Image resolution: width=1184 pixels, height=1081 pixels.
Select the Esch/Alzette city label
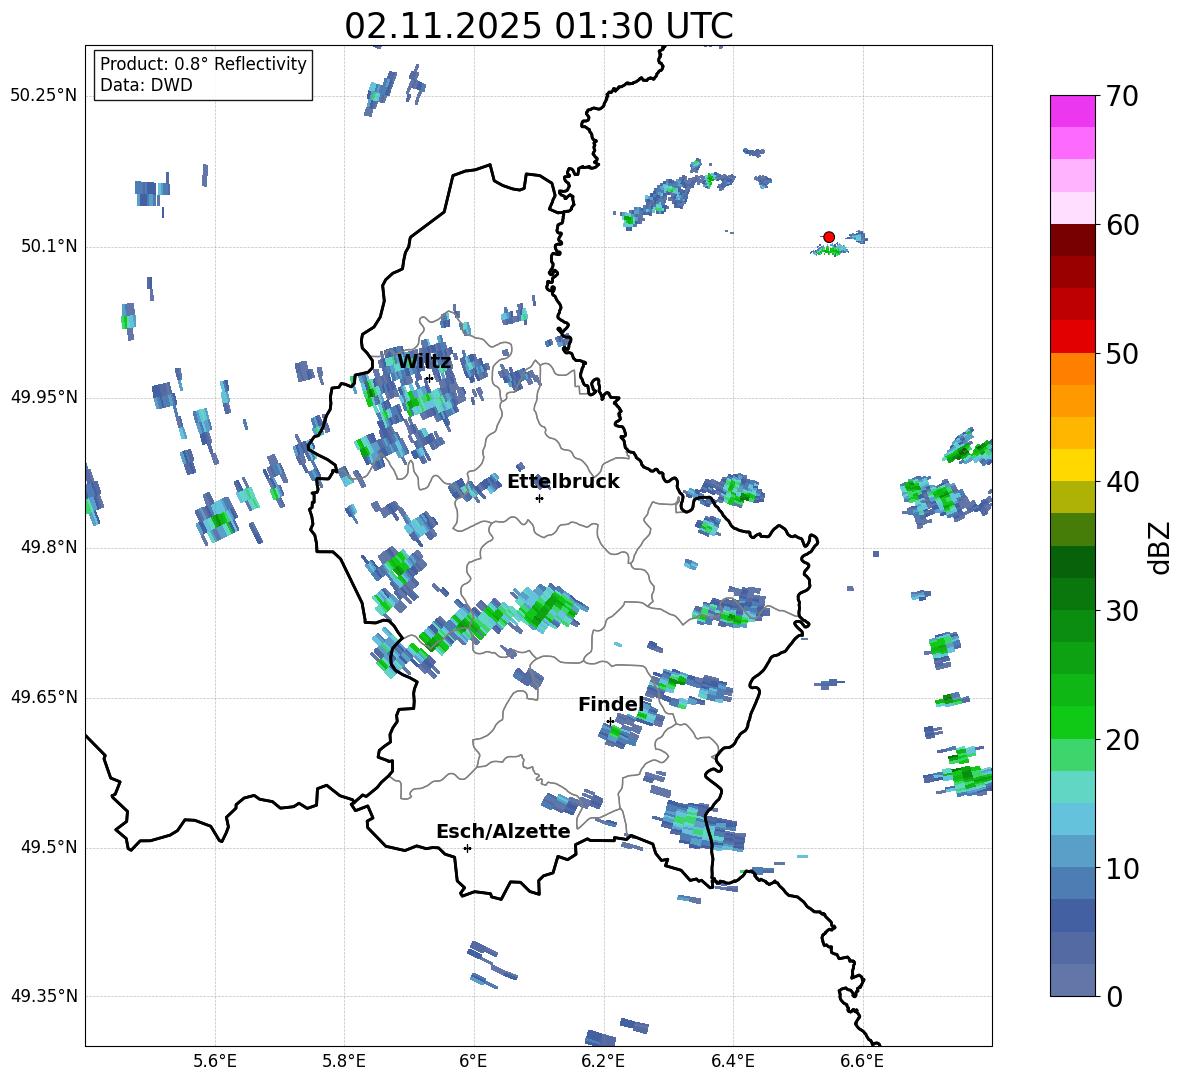click(x=503, y=832)
